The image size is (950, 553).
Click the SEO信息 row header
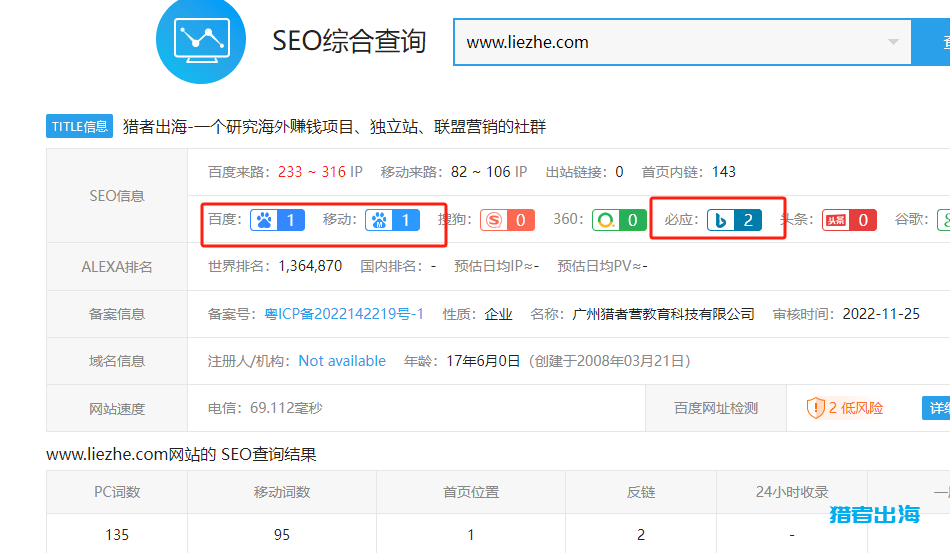coord(117,196)
